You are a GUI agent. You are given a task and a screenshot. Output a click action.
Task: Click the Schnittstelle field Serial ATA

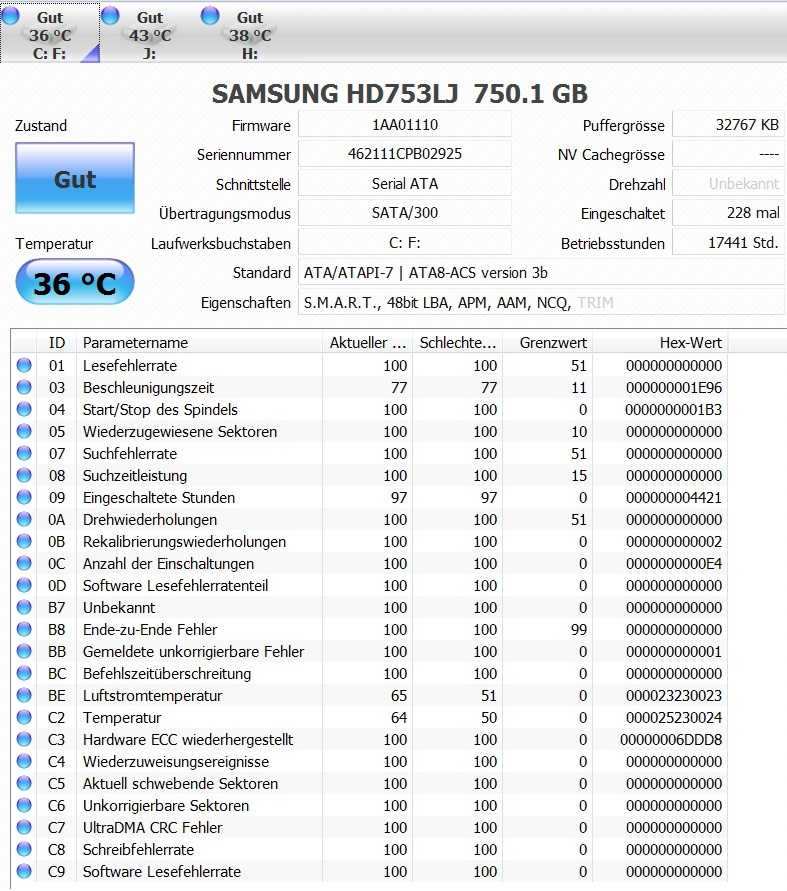pyautogui.click(x=405, y=184)
